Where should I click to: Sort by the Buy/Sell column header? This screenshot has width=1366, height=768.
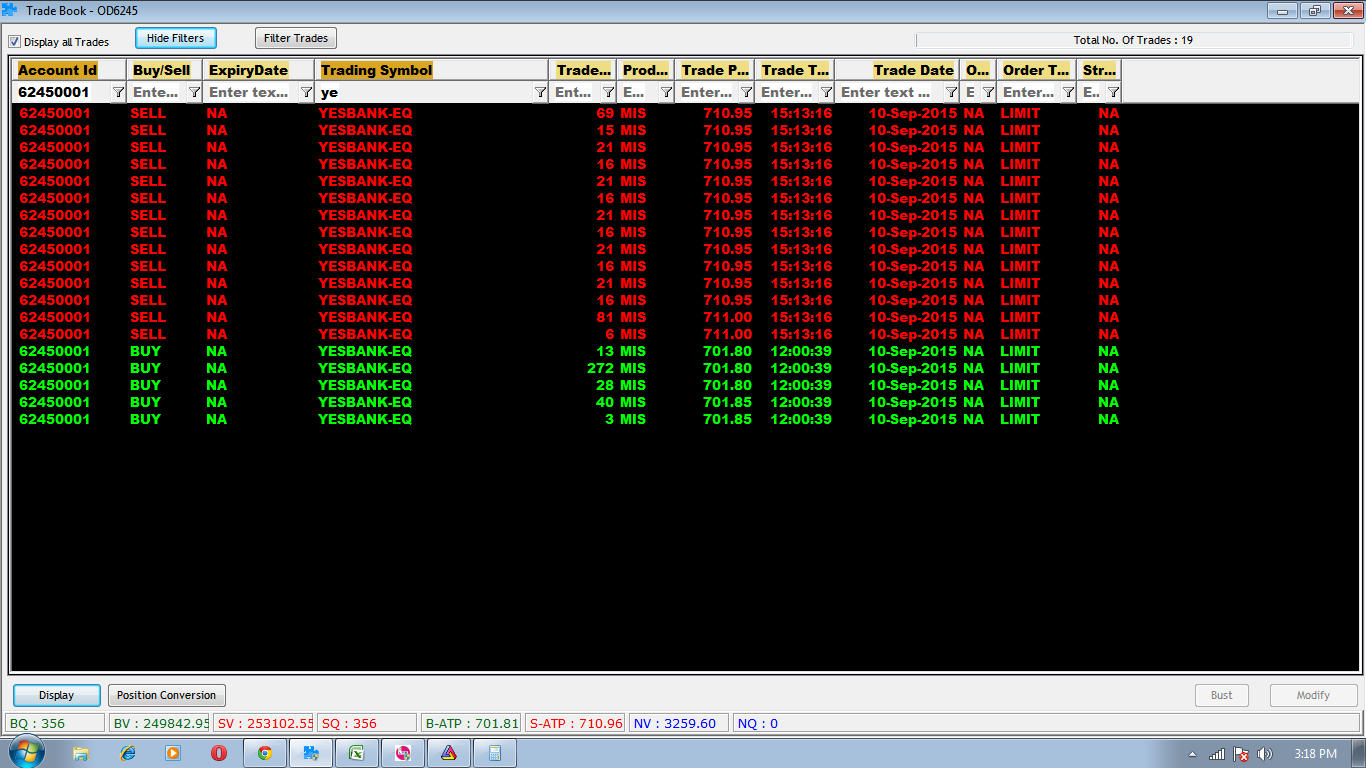pyautogui.click(x=165, y=70)
